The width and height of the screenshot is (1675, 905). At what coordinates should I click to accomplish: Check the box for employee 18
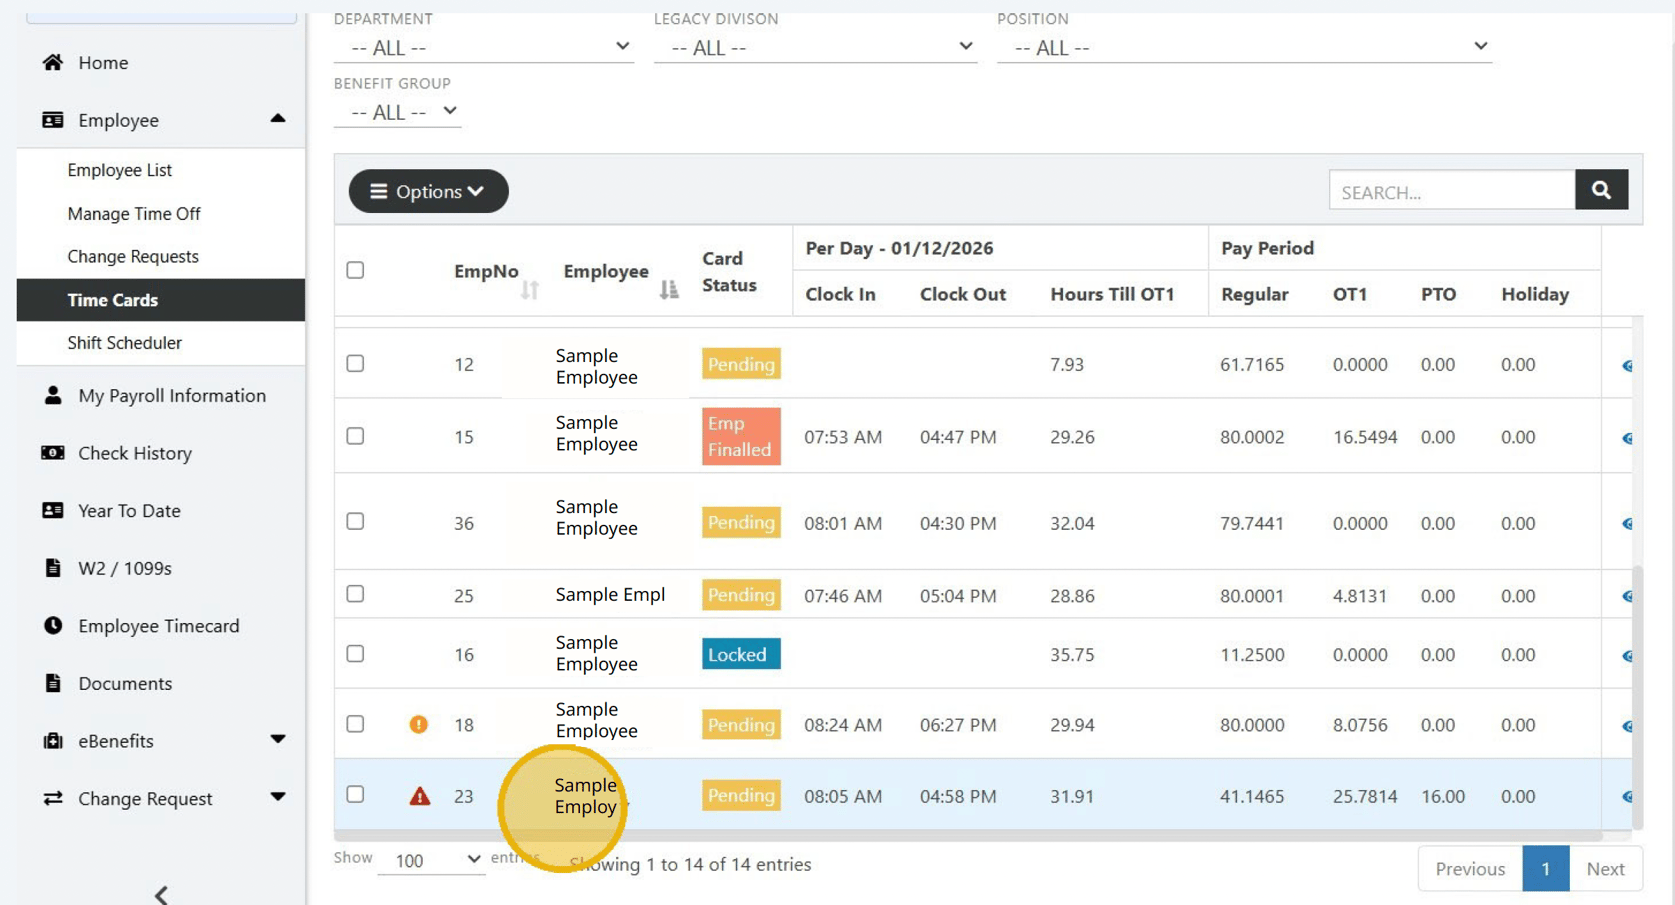click(x=355, y=723)
